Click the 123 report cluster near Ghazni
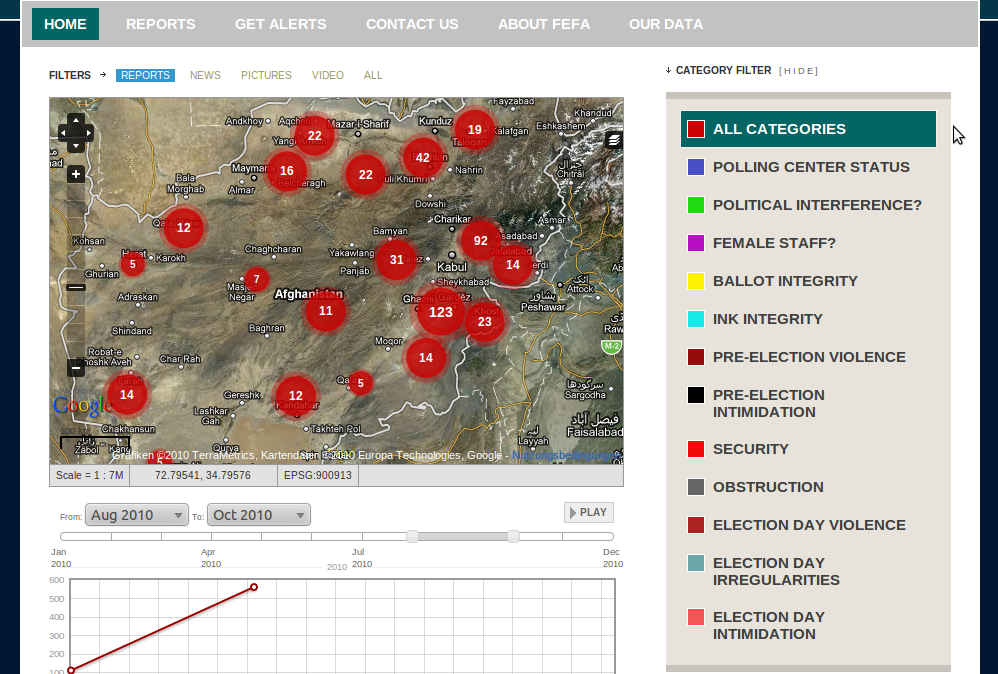 (441, 312)
